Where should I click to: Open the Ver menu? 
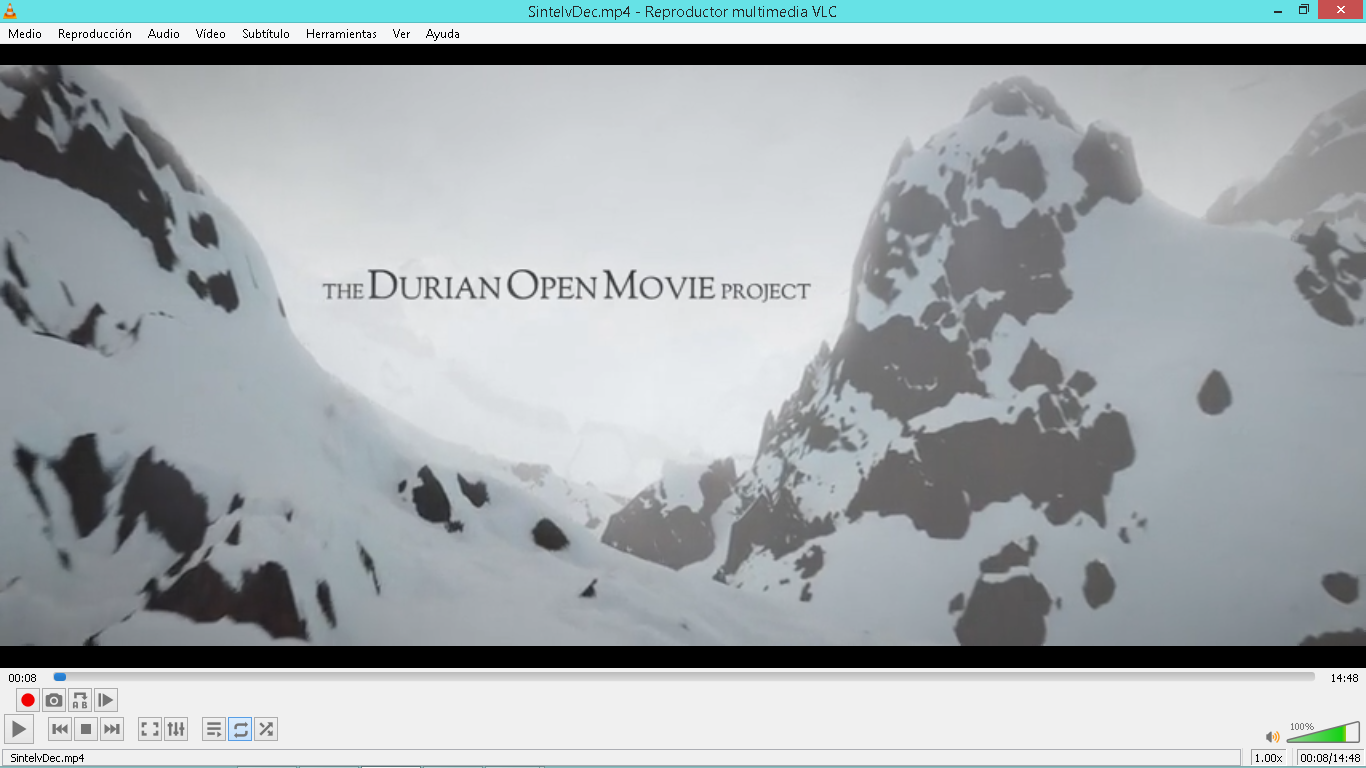click(x=402, y=34)
